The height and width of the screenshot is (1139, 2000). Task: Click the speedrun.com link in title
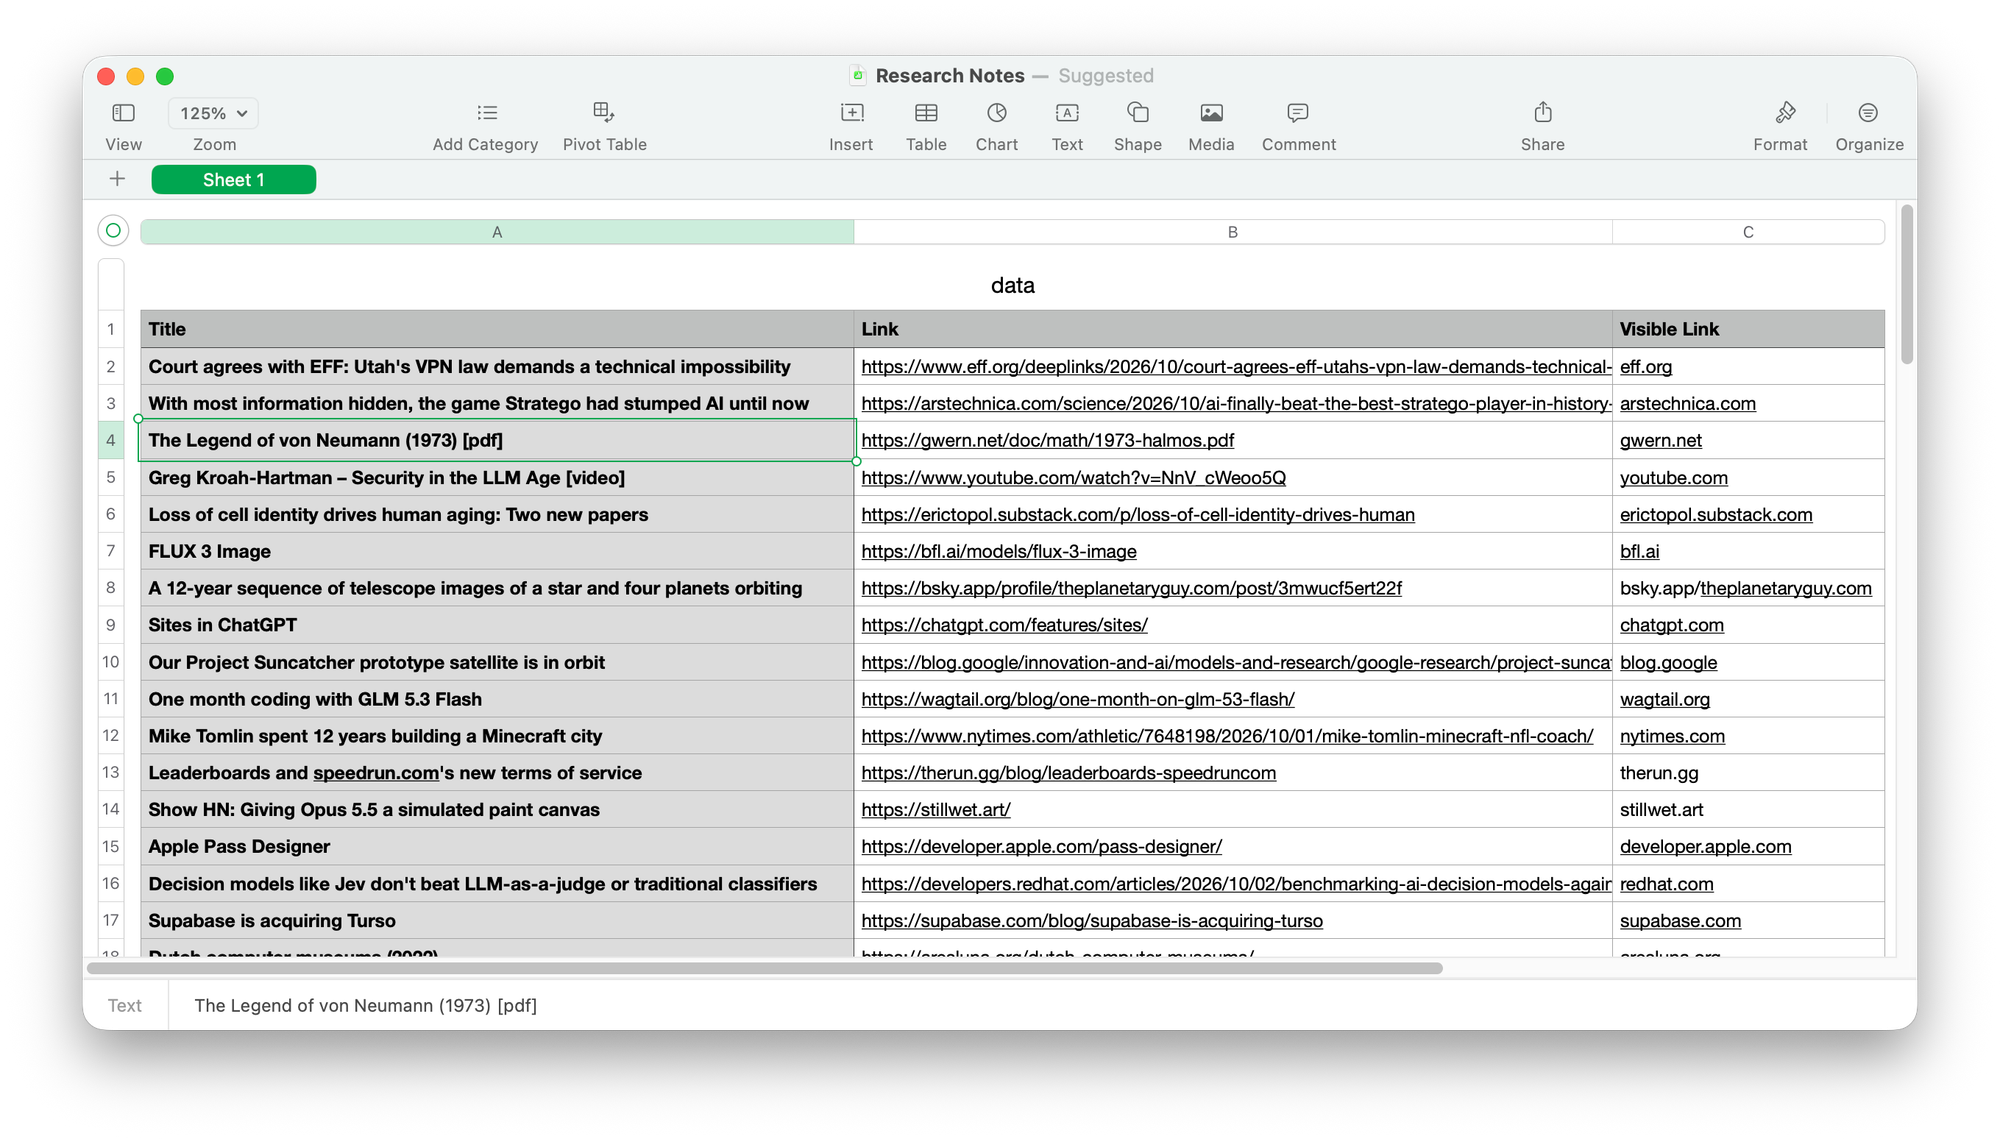tap(376, 773)
